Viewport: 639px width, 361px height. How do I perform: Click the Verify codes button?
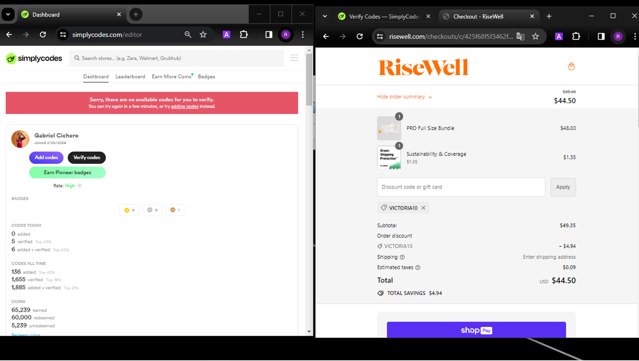coord(87,157)
